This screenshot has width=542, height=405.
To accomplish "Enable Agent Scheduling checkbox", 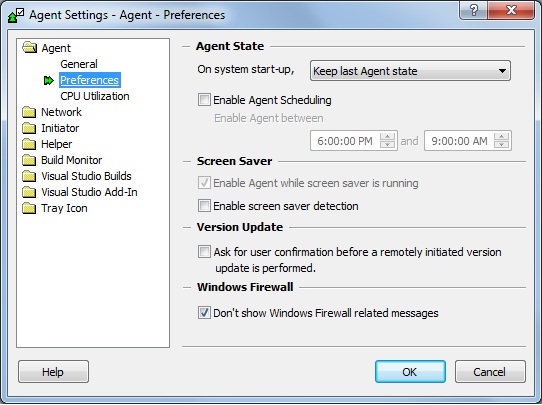I will (x=204, y=100).
